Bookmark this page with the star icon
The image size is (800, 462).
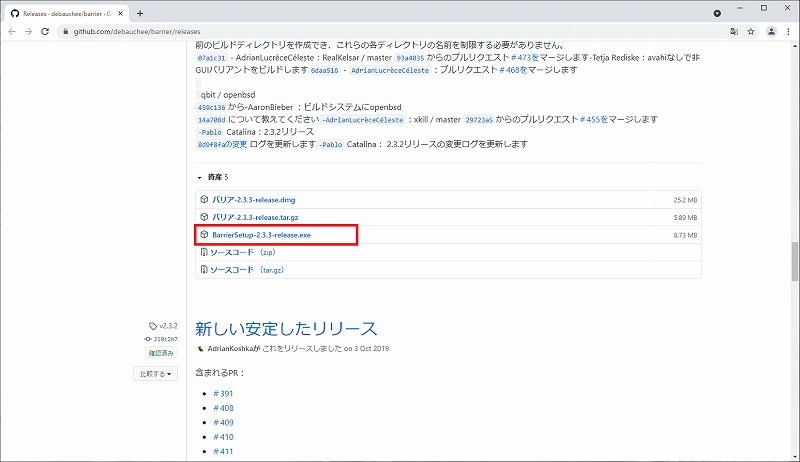751,32
